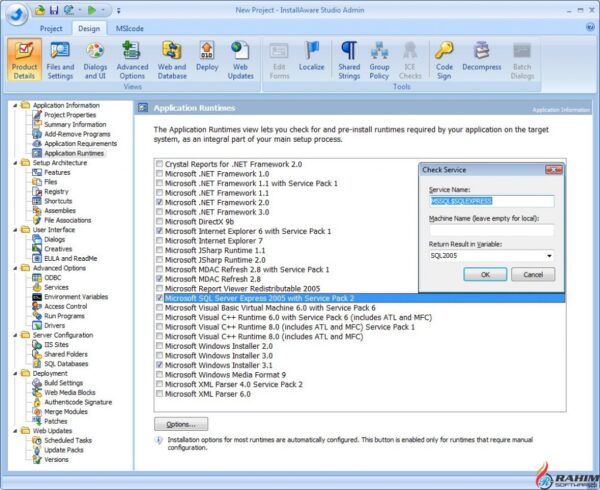Open Web and Database view
The height and width of the screenshot is (490, 600).
172,60
